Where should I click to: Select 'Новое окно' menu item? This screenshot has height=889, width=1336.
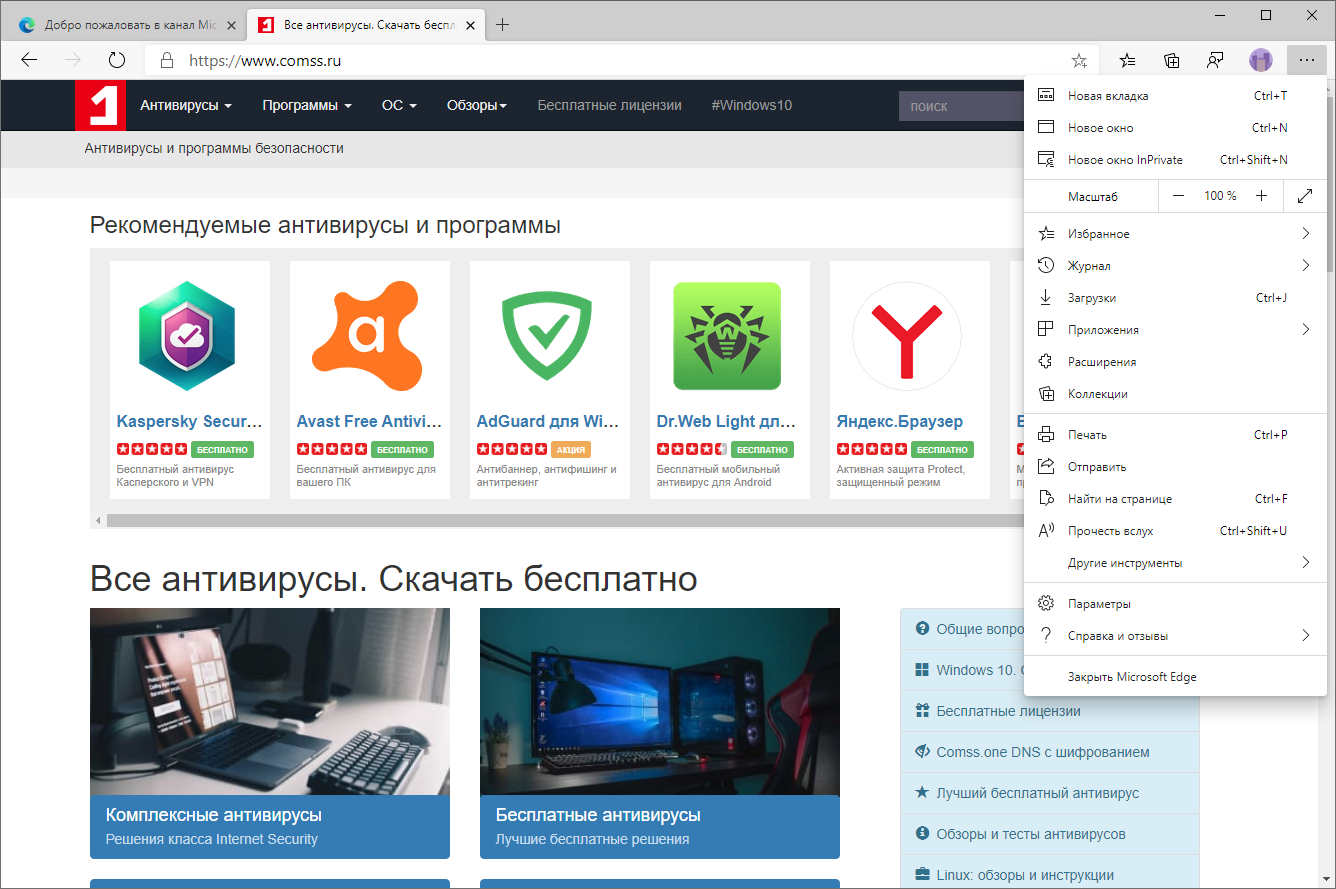(x=1175, y=128)
